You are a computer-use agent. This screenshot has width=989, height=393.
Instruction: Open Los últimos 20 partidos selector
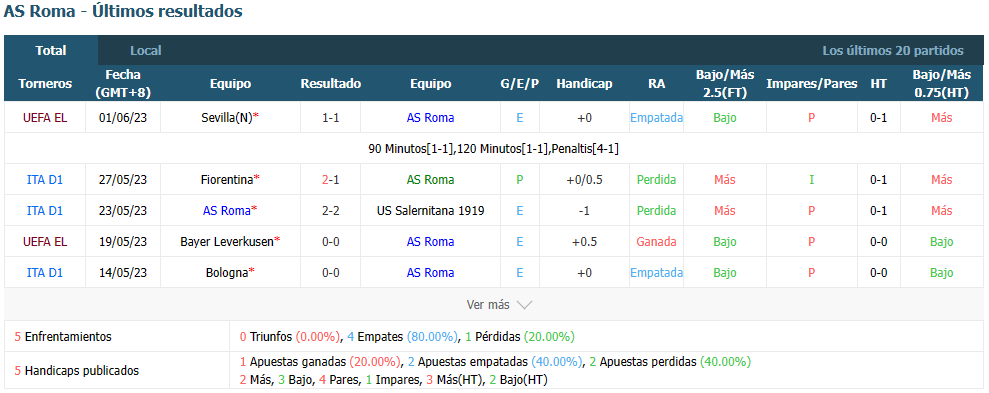pyautogui.click(x=892, y=50)
